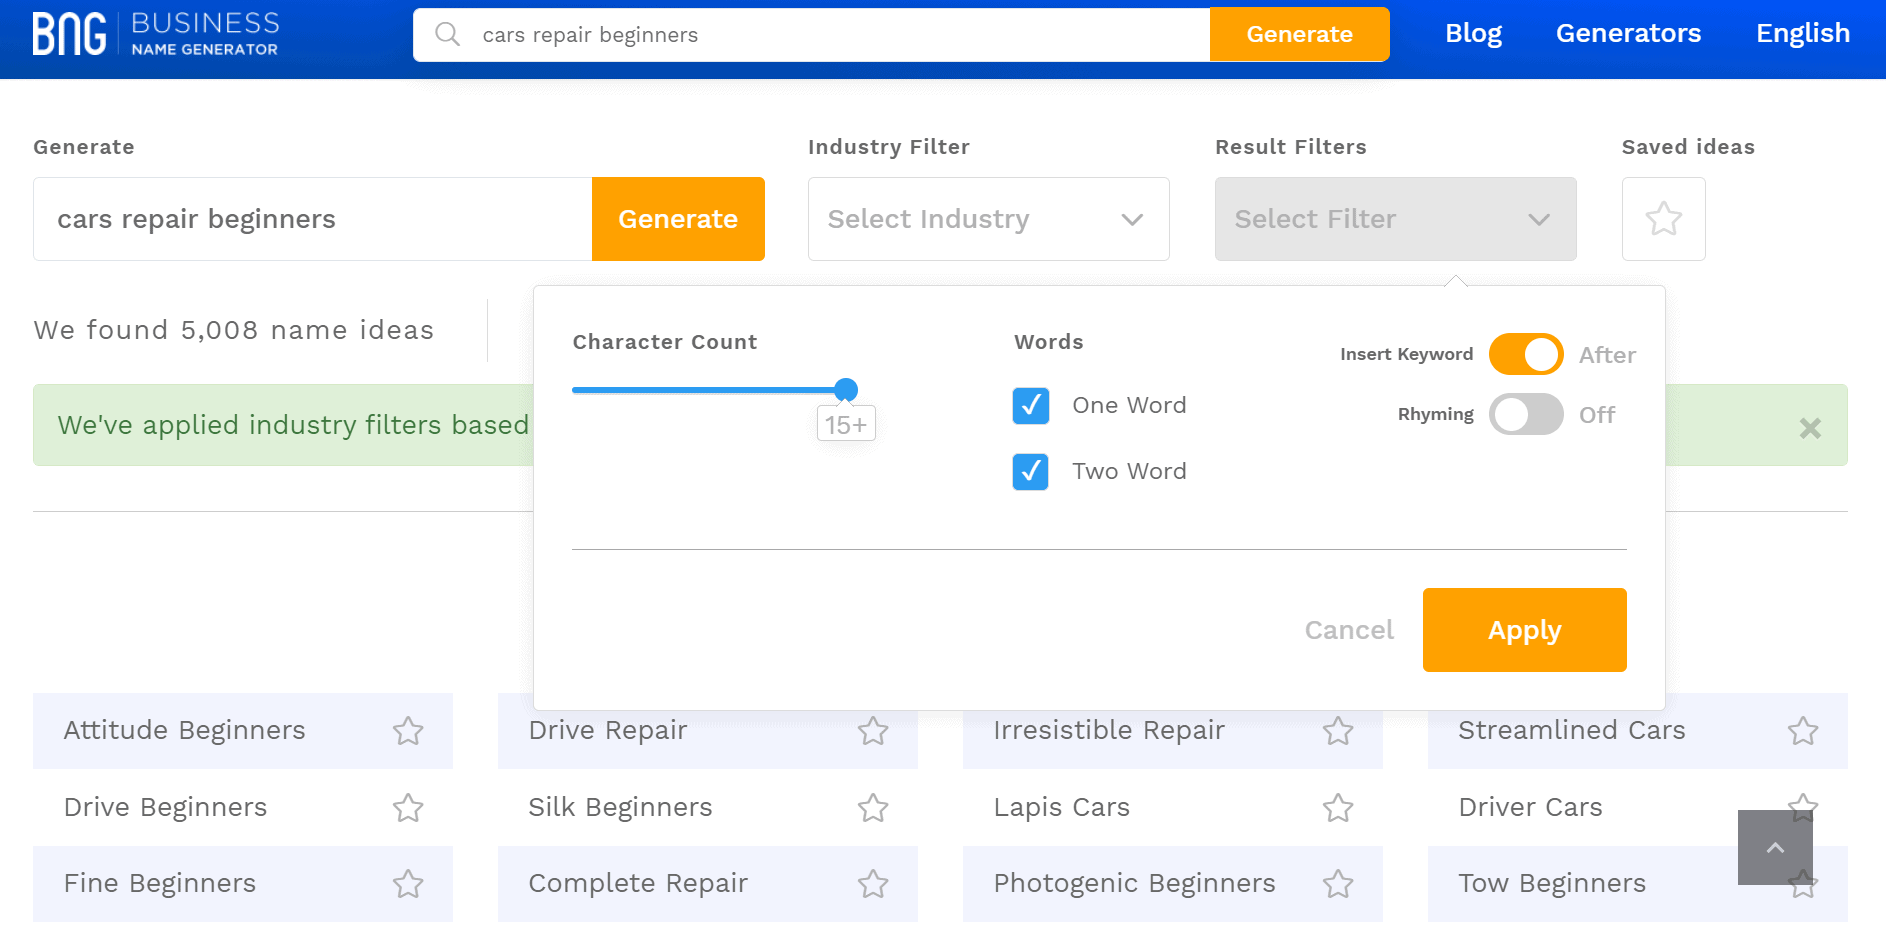Star the Irresistible Repair name idea
The height and width of the screenshot is (933, 1886).
(1338, 731)
